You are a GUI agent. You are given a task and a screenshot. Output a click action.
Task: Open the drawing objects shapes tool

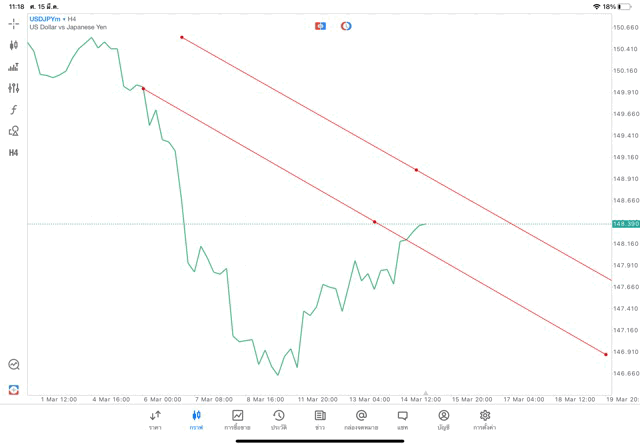[x=14, y=131]
